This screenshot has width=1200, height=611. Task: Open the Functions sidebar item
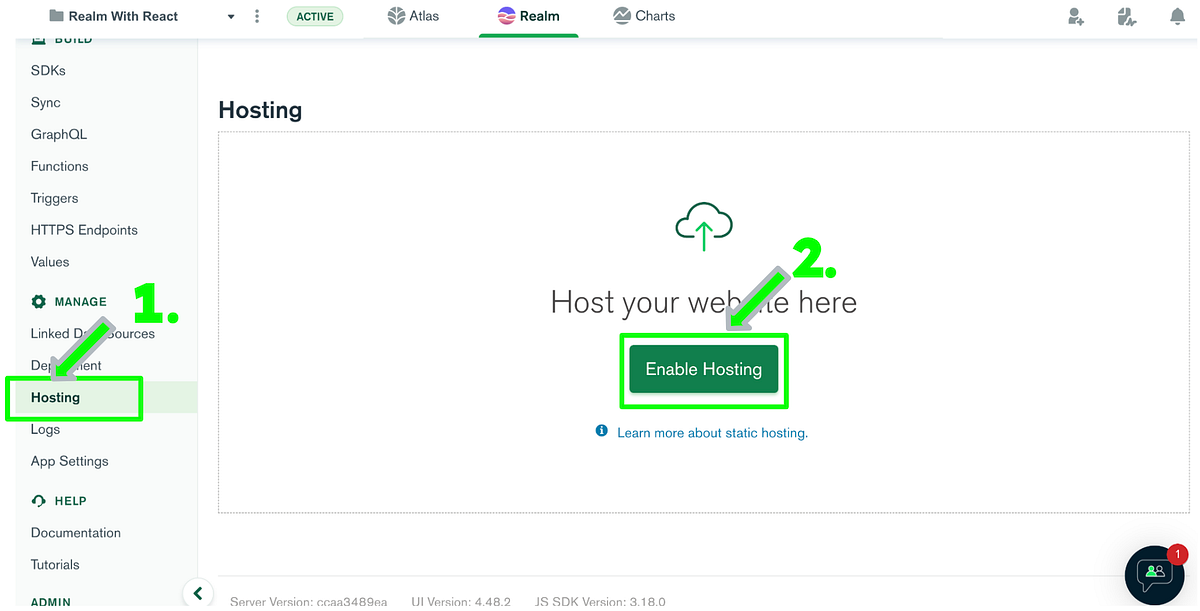pyautogui.click(x=59, y=165)
